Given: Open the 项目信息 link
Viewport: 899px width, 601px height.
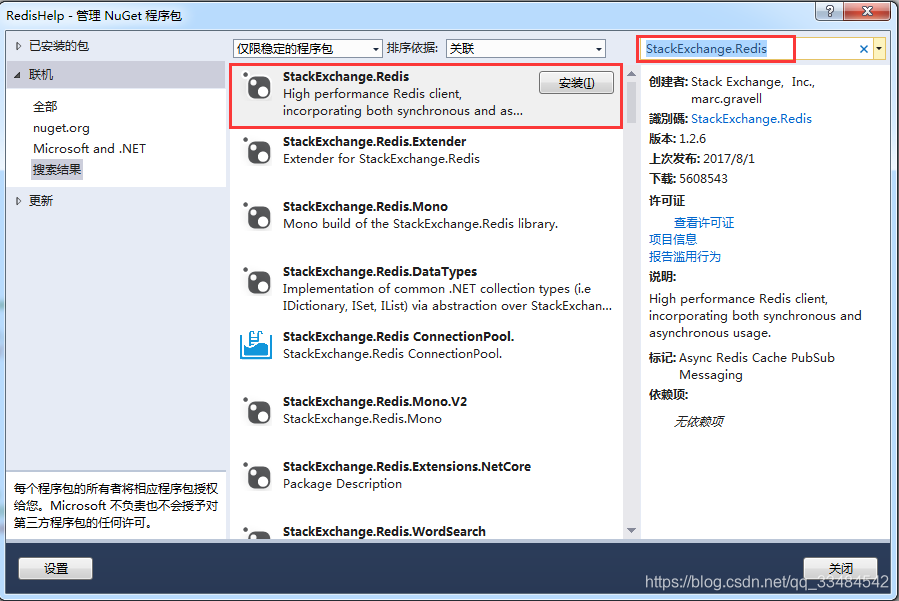Looking at the screenshot, I should click(673, 239).
